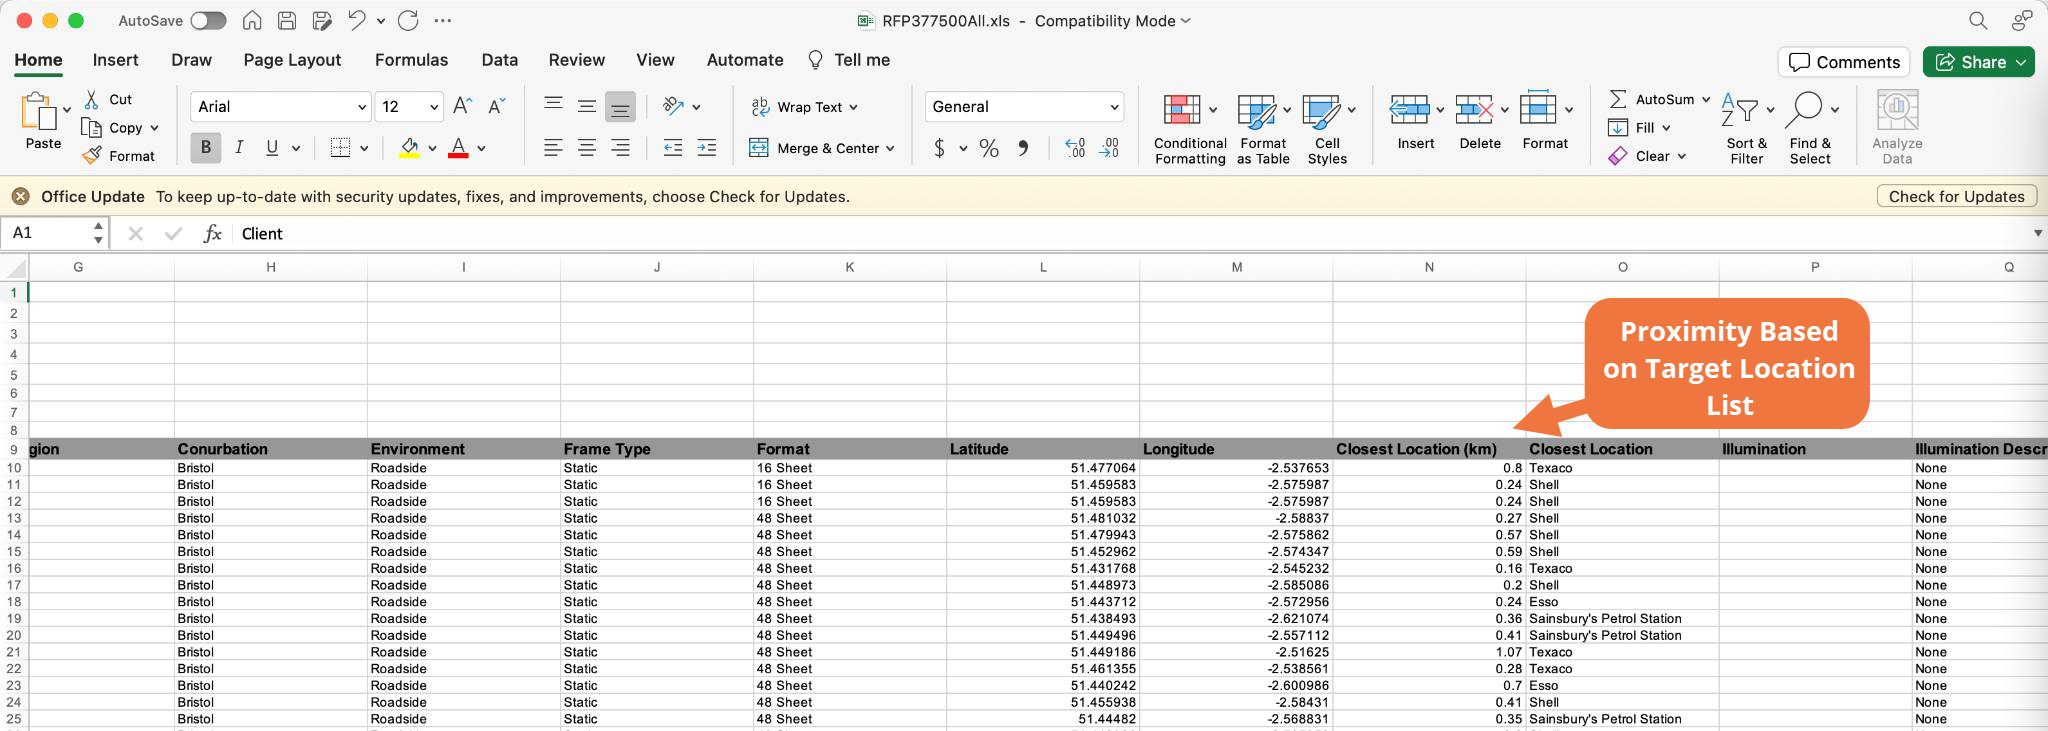This screenshot has width=2048, height=731.
Task: Toggle center horizontal alignment
Action: [587, 148]
